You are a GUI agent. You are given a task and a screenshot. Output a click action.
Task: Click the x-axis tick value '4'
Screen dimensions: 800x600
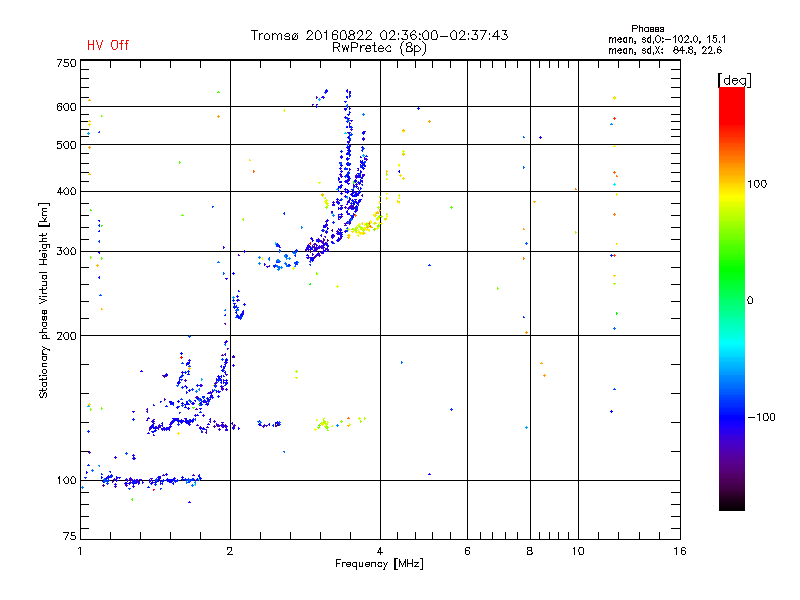pyautogui.click(x=380, y=551)
